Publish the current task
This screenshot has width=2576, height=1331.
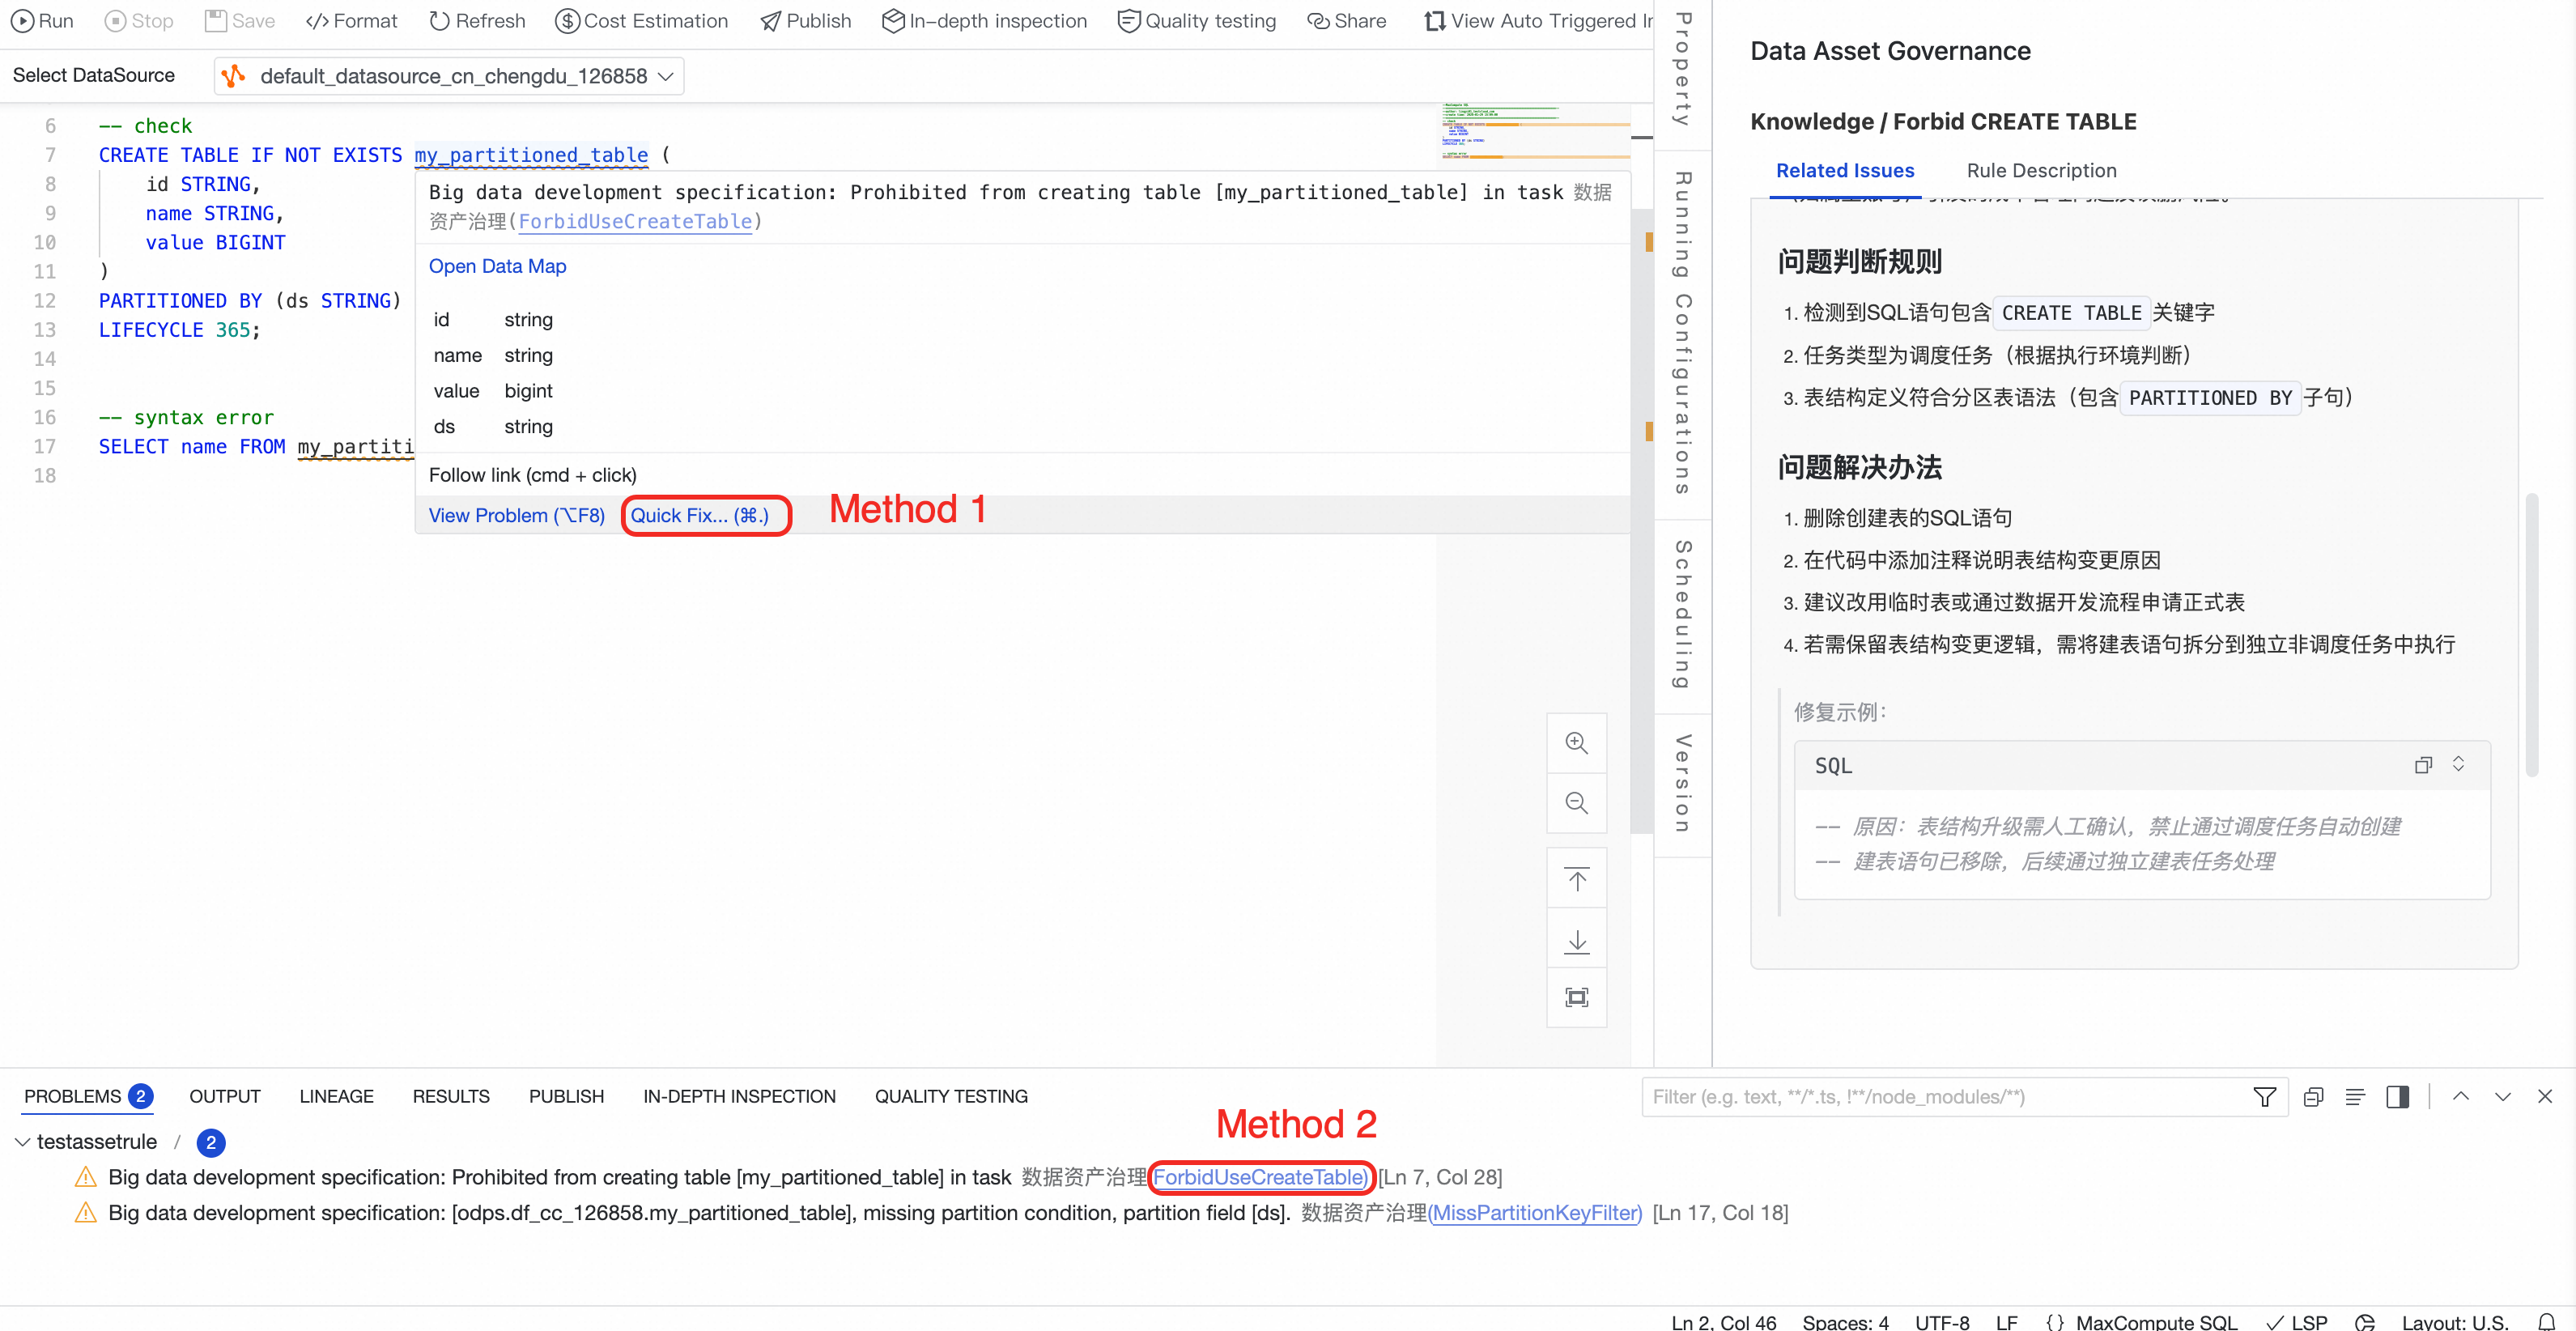[805, 21]
